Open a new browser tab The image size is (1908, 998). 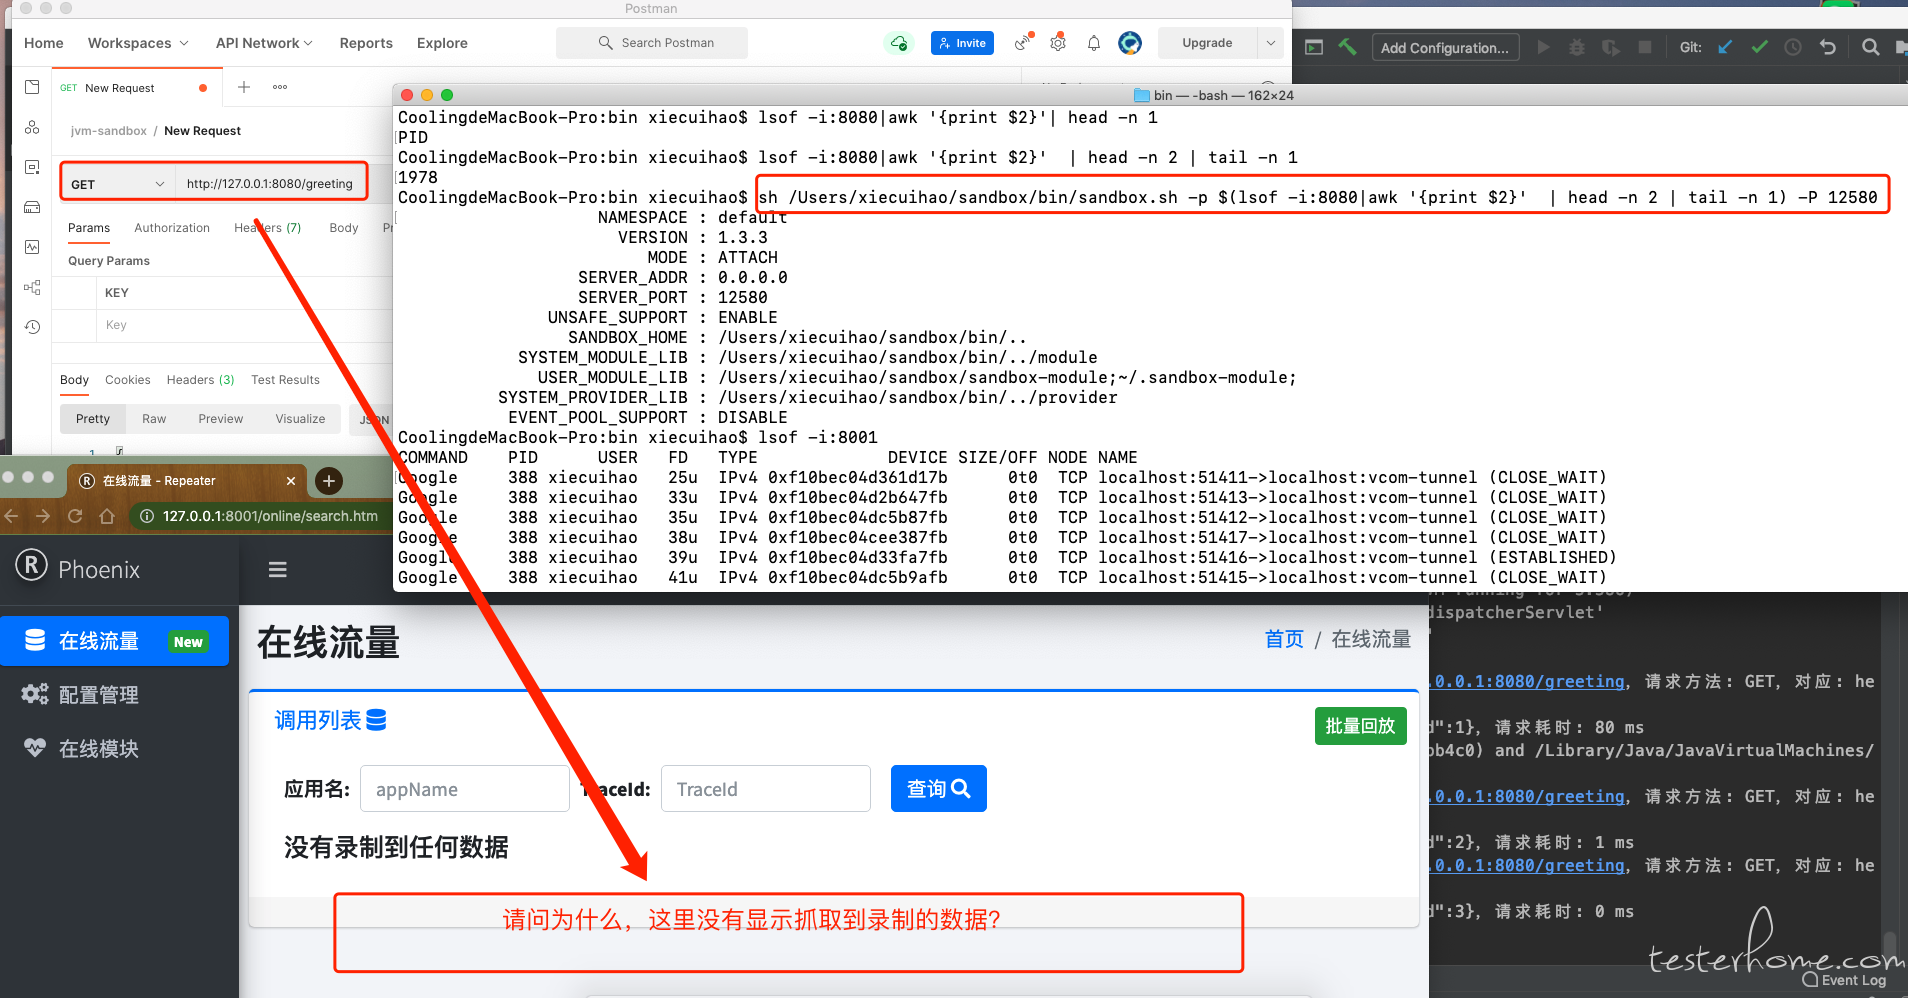pos(329,481)
